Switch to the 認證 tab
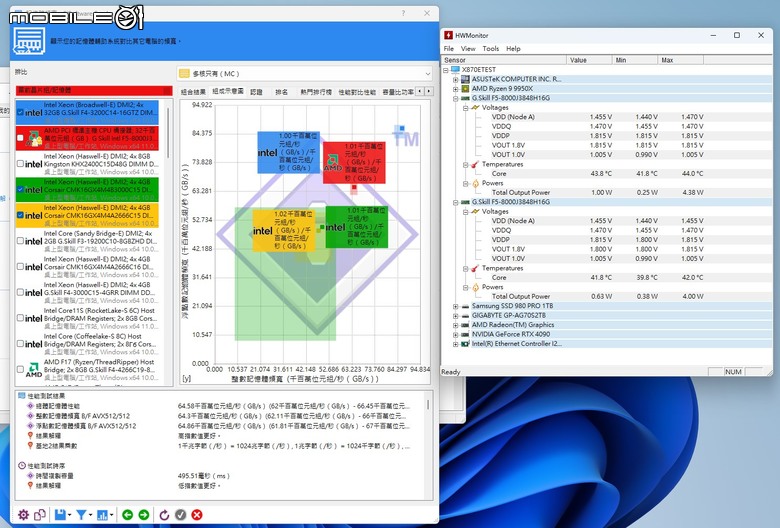780x528 pixels. tap(256, 92)
